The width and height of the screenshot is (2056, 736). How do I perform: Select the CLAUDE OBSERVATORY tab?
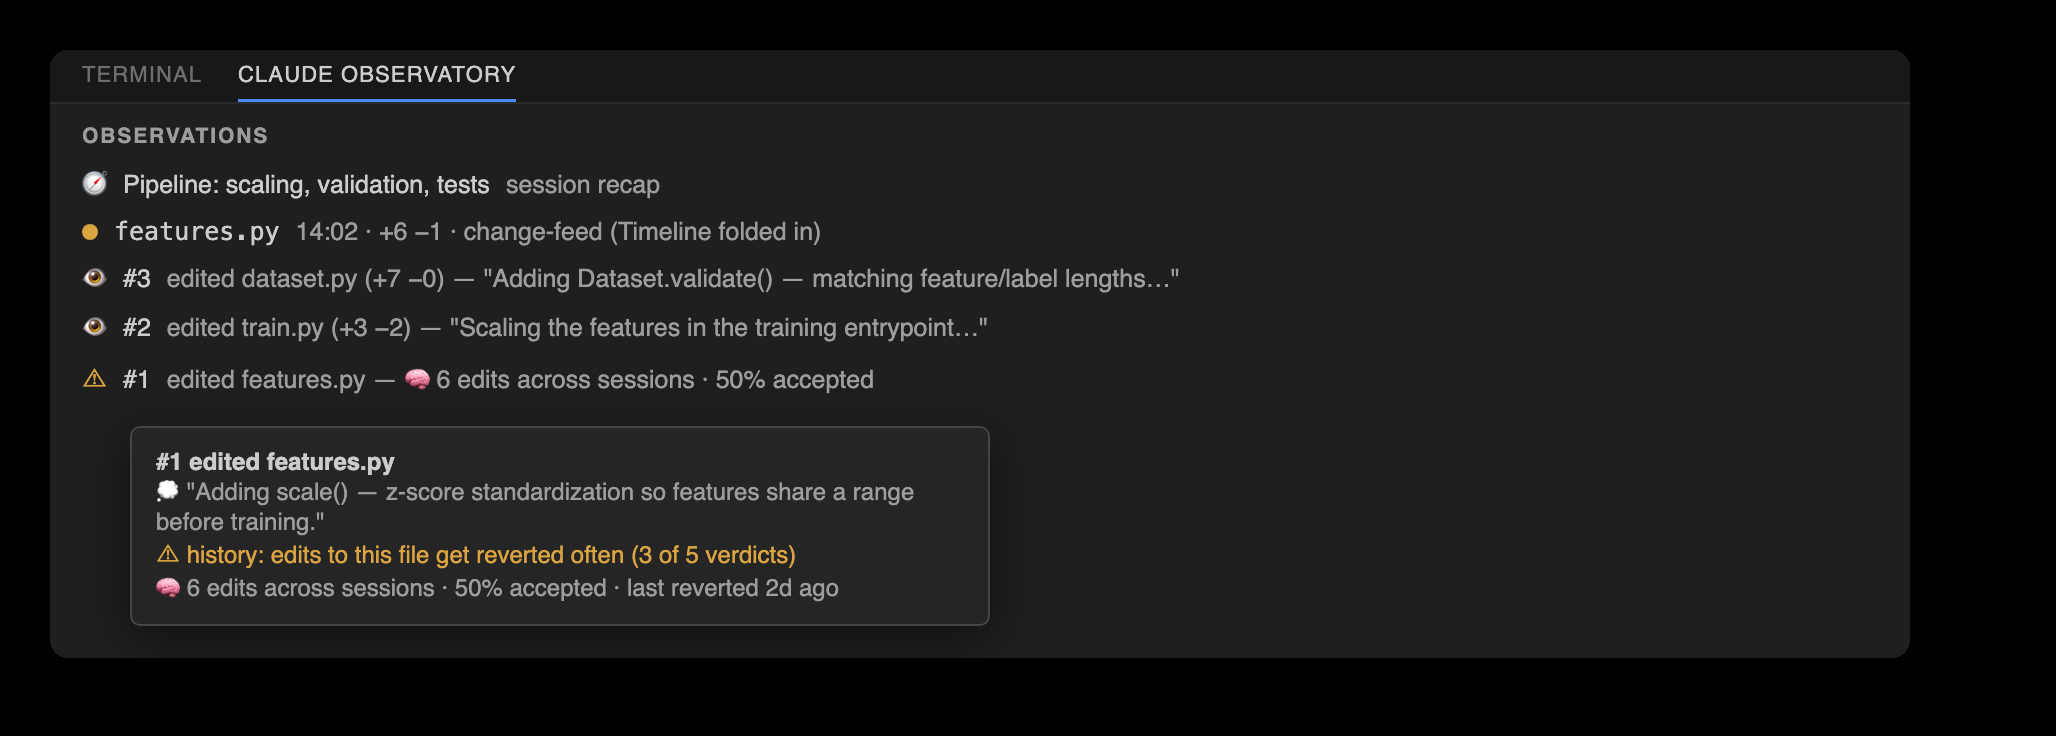click(x=377, y=75)
